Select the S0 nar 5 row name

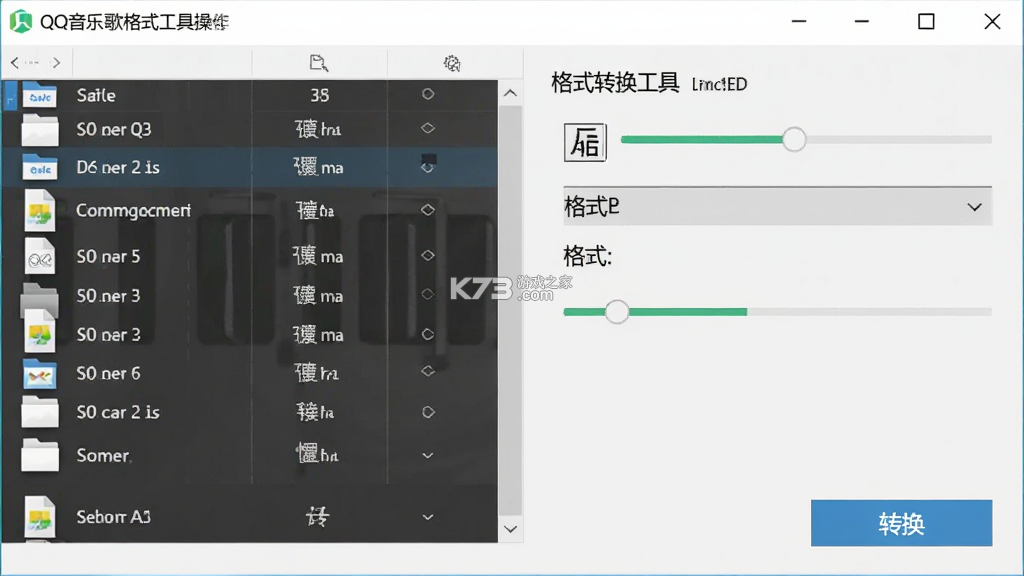point(108,256)
